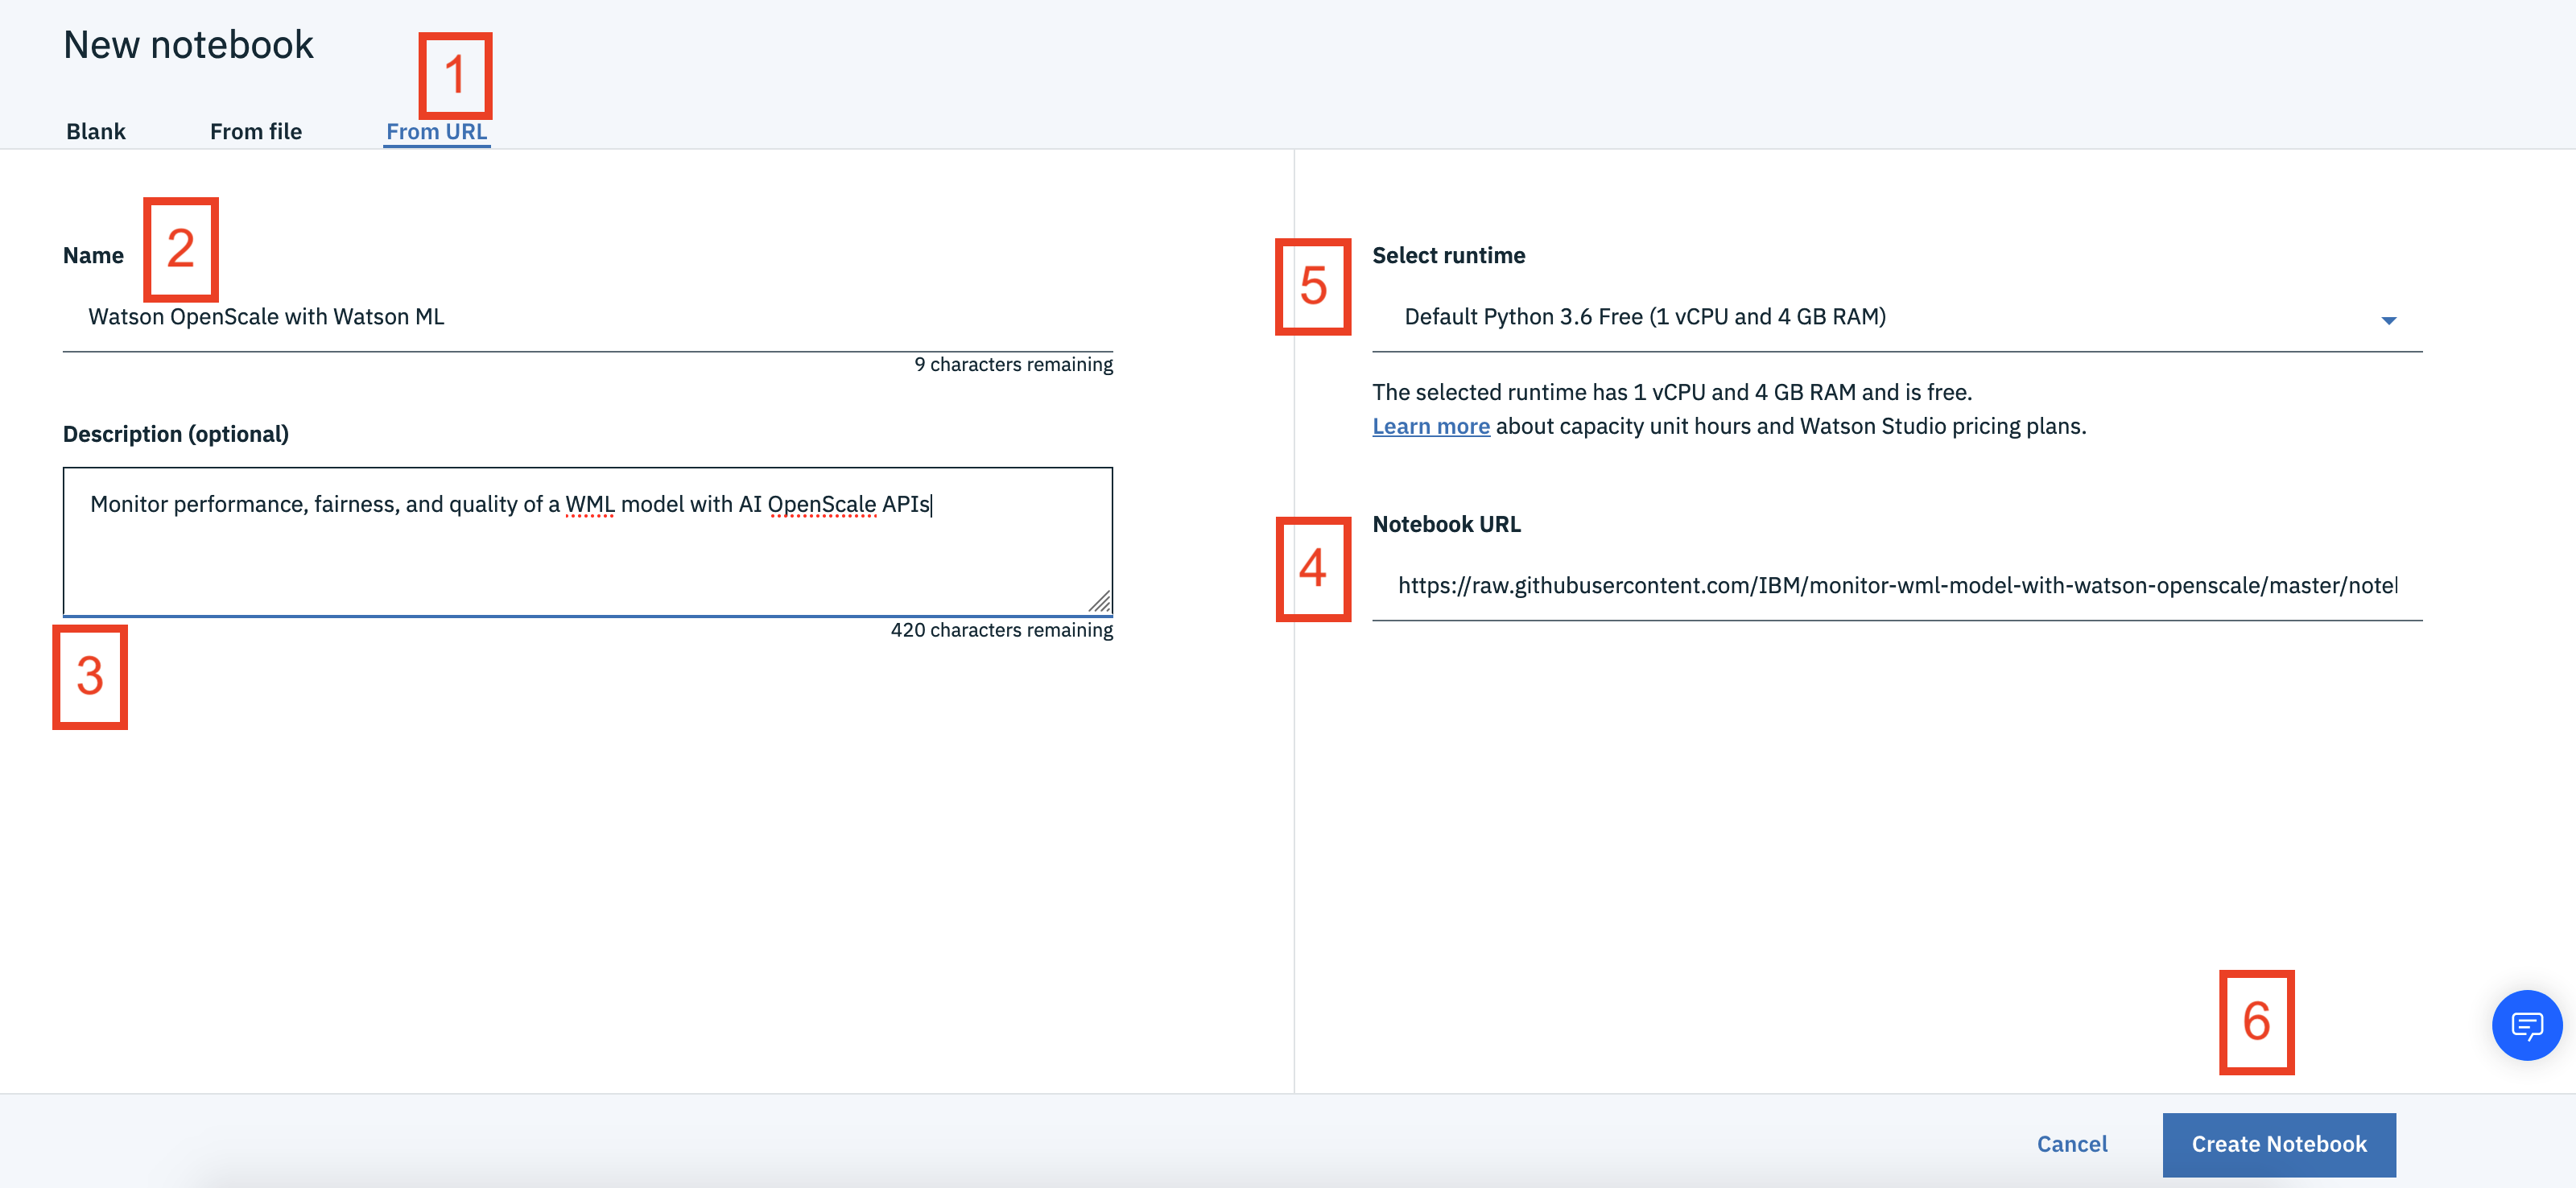The width and height of the screenshot is (2576, 1188).
Task: Click the Description (optional) label
Action: (176, 434)
